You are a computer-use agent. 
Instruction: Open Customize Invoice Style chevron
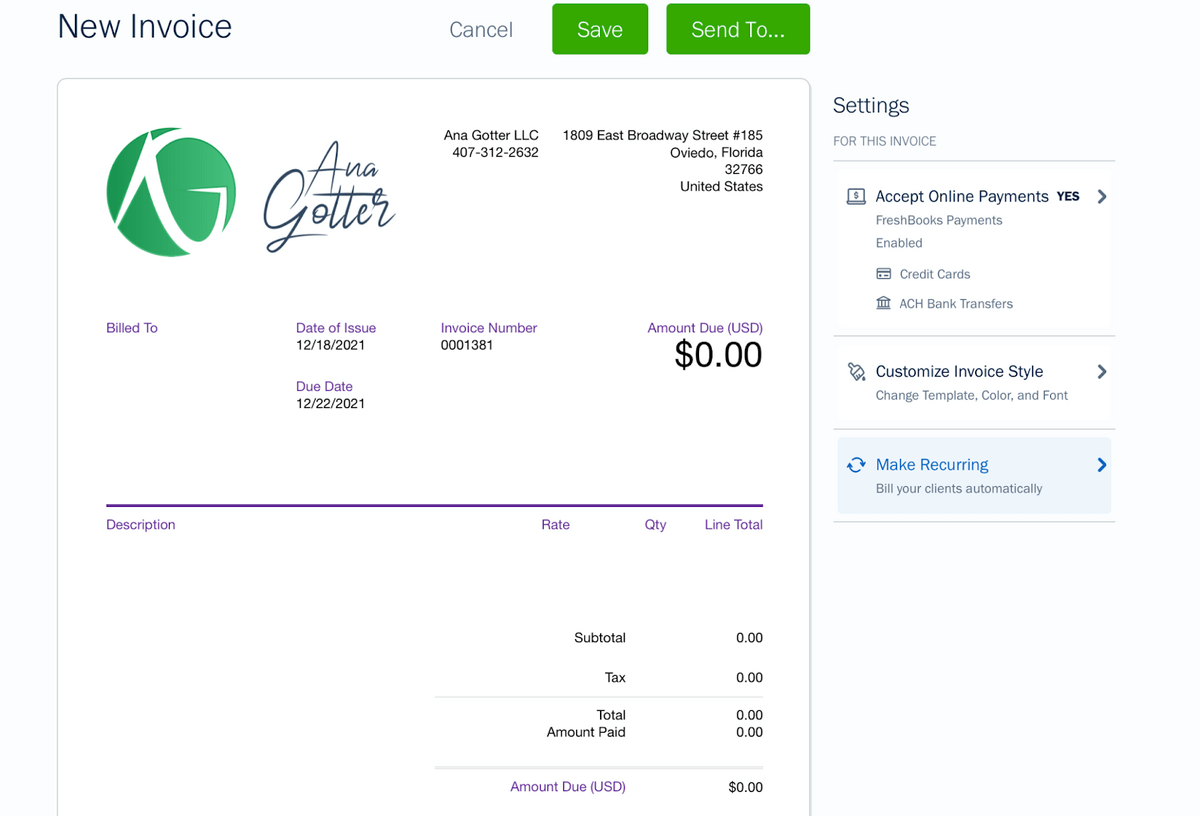1101,372
